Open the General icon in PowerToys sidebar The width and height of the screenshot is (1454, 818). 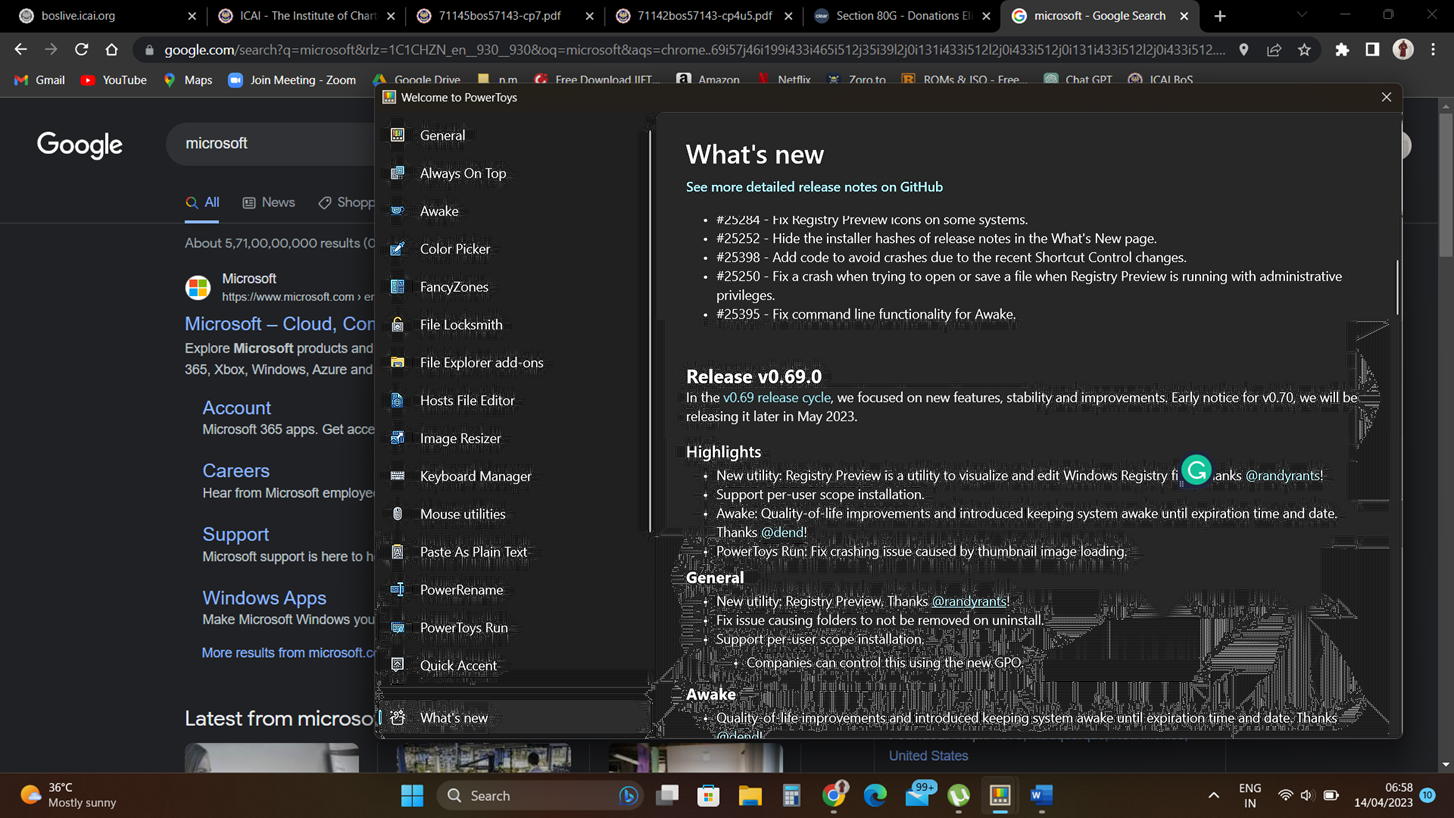pyautogui.click(x=397, y=135)
